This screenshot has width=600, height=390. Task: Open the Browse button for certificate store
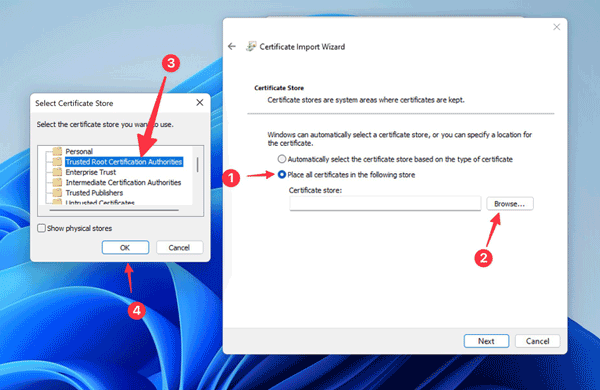click(510, 204)
